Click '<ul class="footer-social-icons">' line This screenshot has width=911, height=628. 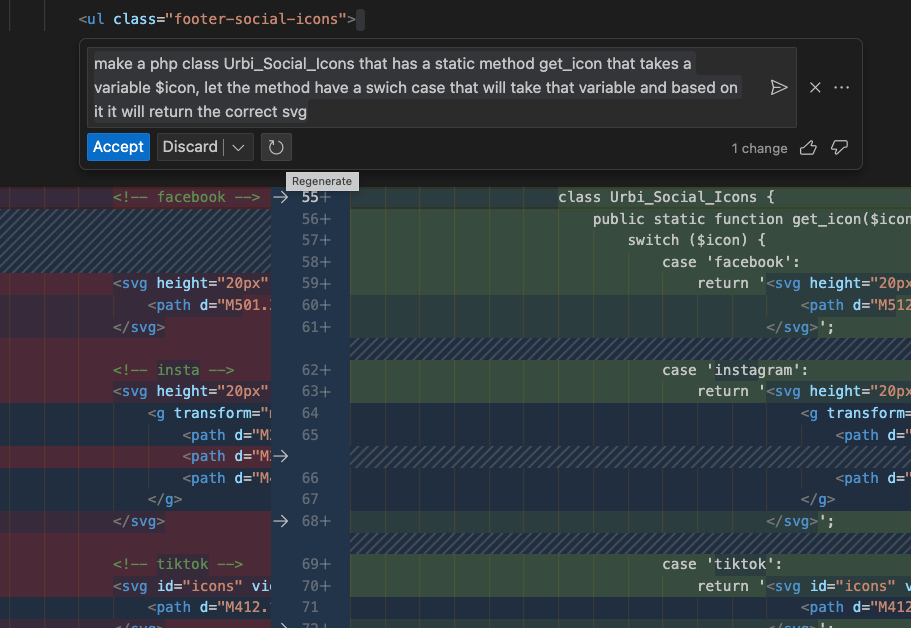217,19
